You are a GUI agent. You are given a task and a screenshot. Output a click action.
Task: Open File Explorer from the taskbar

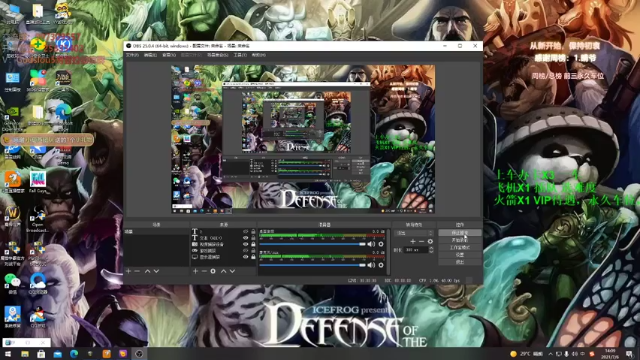[x=25, y=354]
